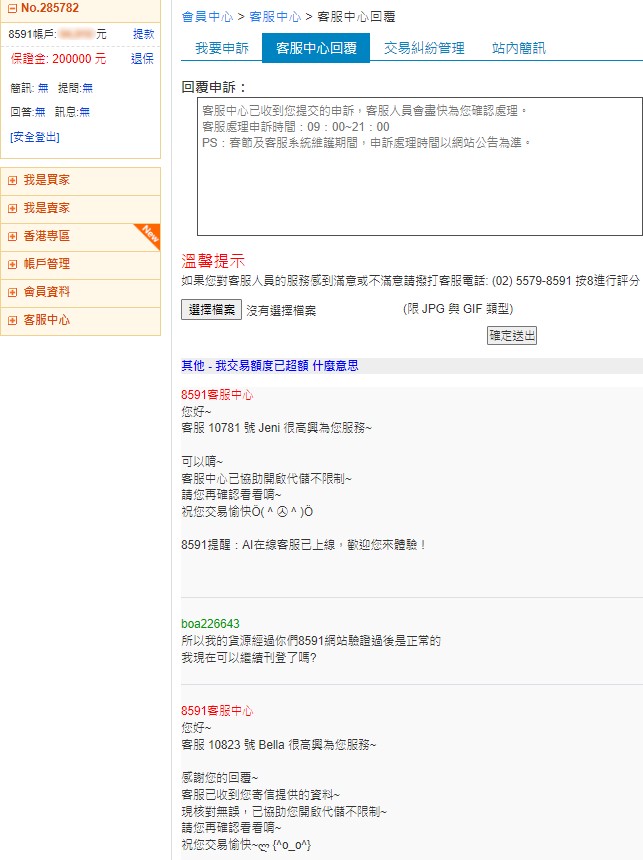
Task: Open 香港專區 sidebar item
Action: point(47,236)
